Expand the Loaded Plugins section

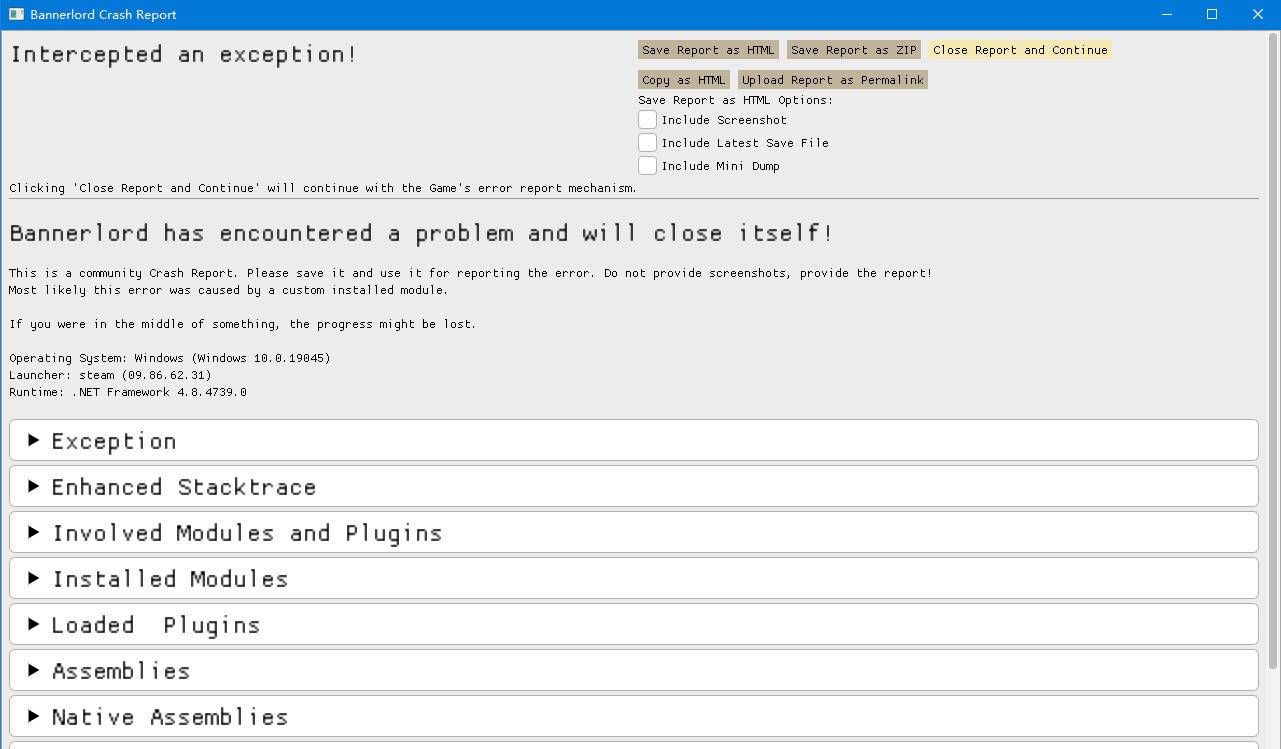634,624
